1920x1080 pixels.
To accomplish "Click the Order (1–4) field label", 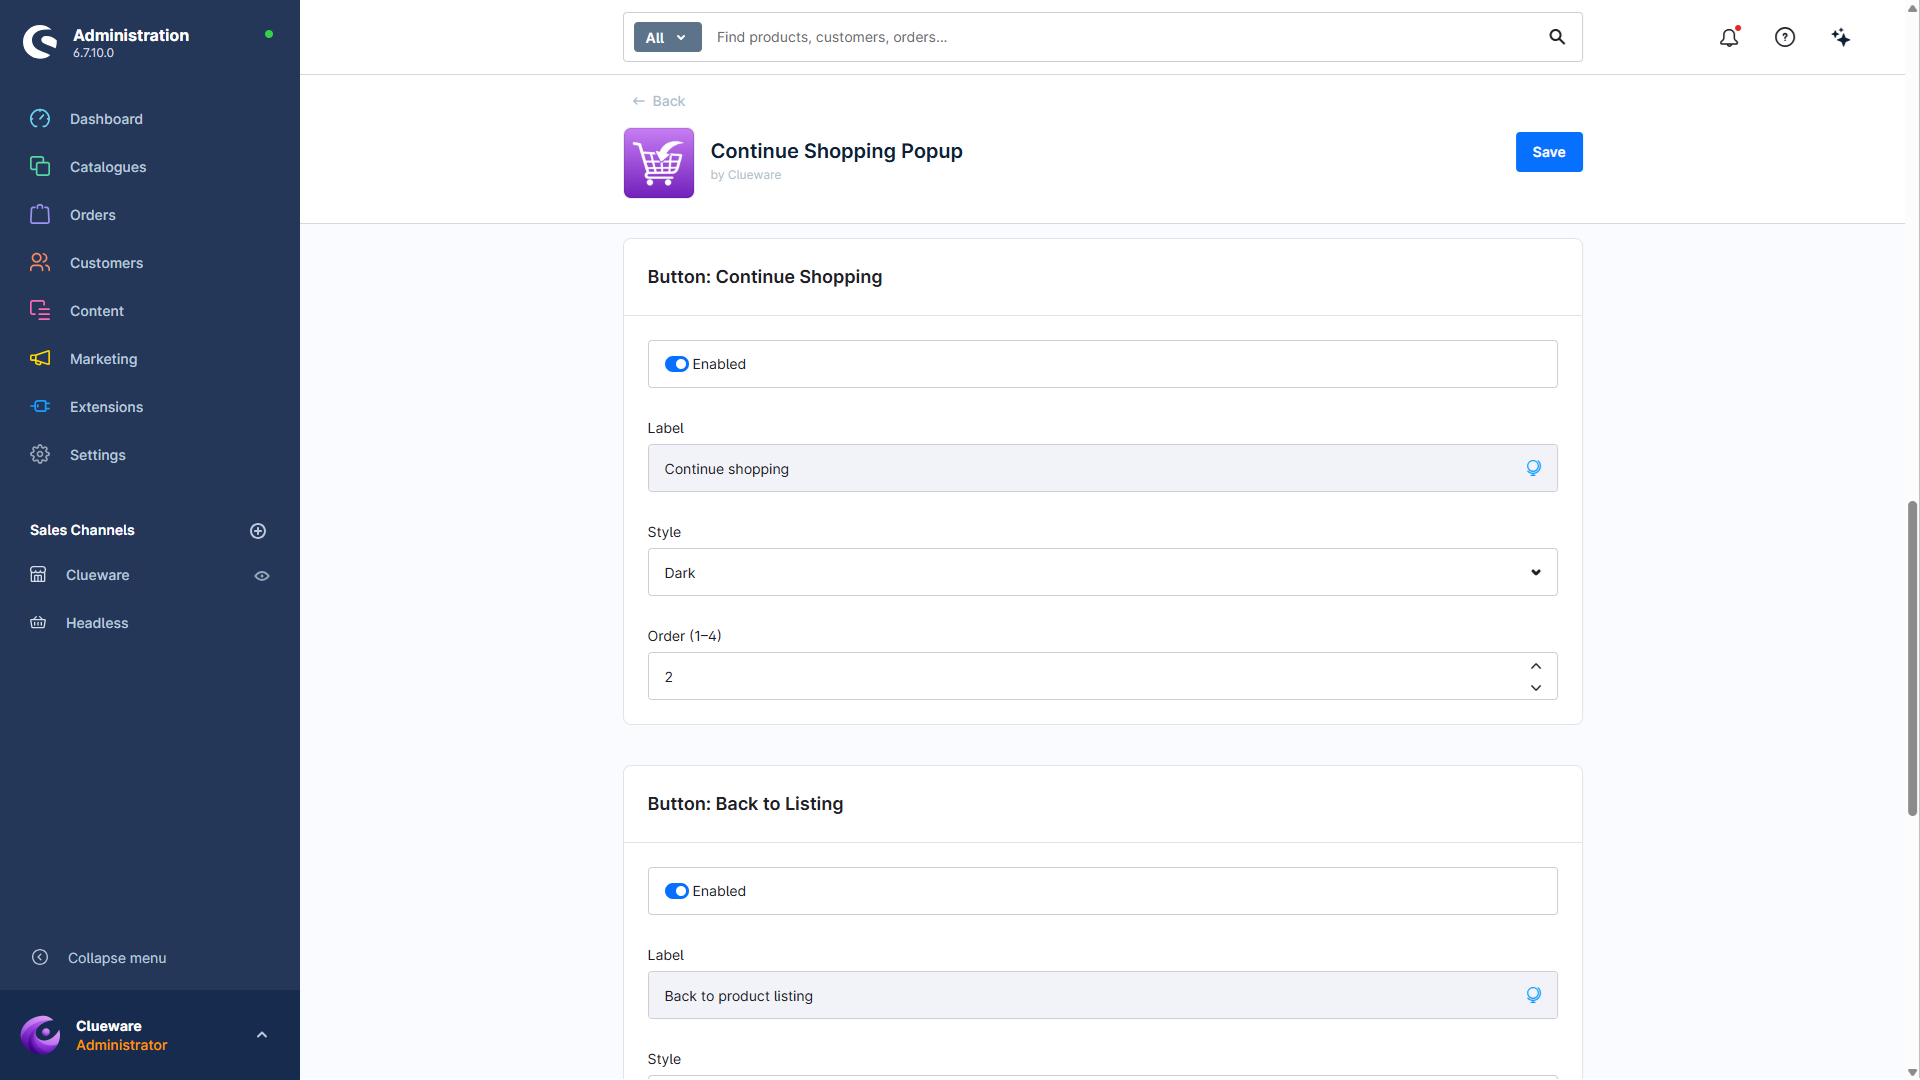I will point(684,636).
